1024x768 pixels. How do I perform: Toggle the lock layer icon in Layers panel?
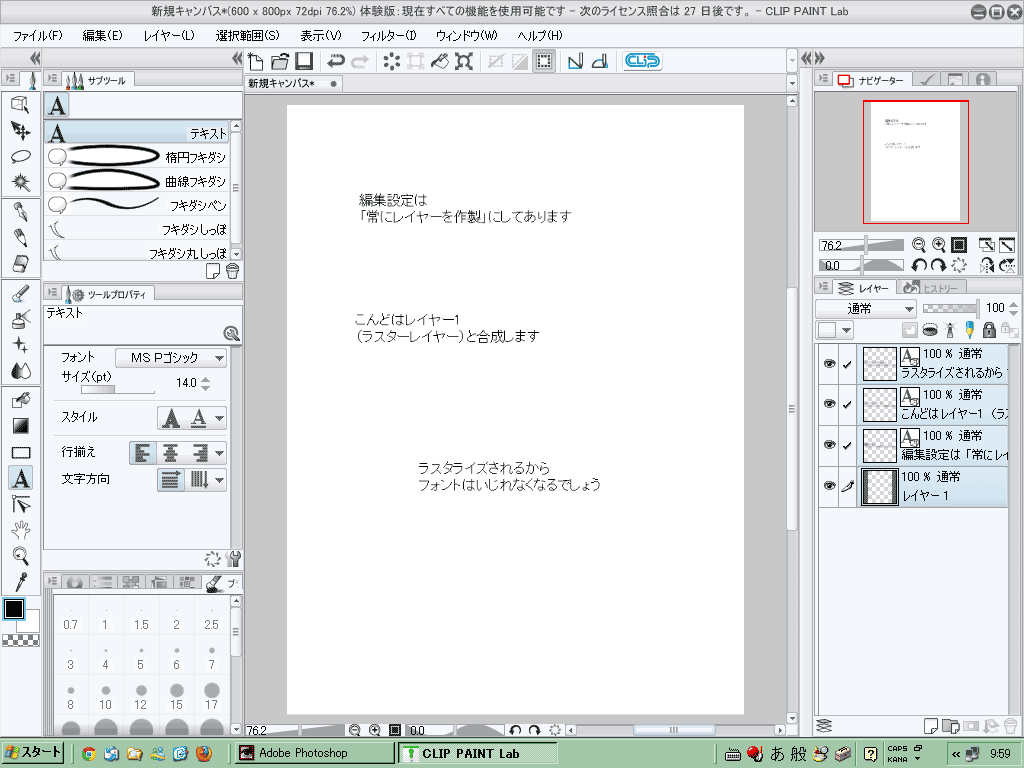click(989, 330)
